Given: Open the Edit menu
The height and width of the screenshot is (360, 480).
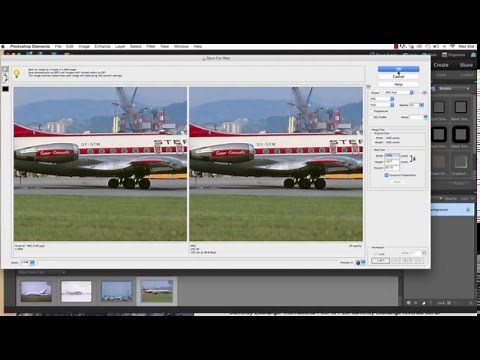Looking at the screenshot, I should pyautogui.click(x=70, y=46).
